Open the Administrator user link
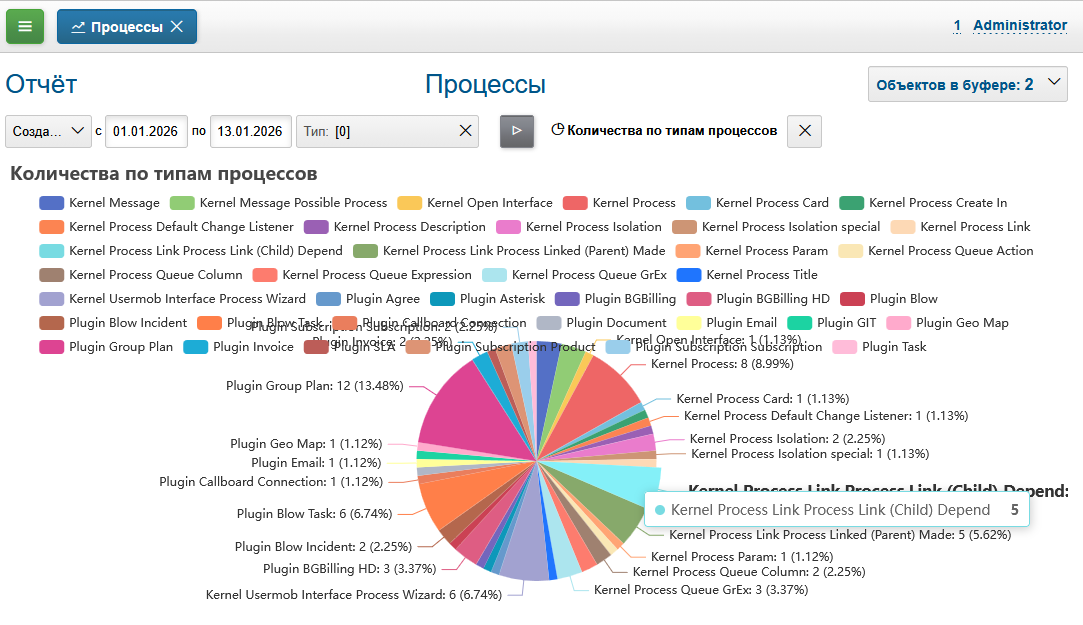This screenshot has width=1083, height=625. coord(1019,25)
